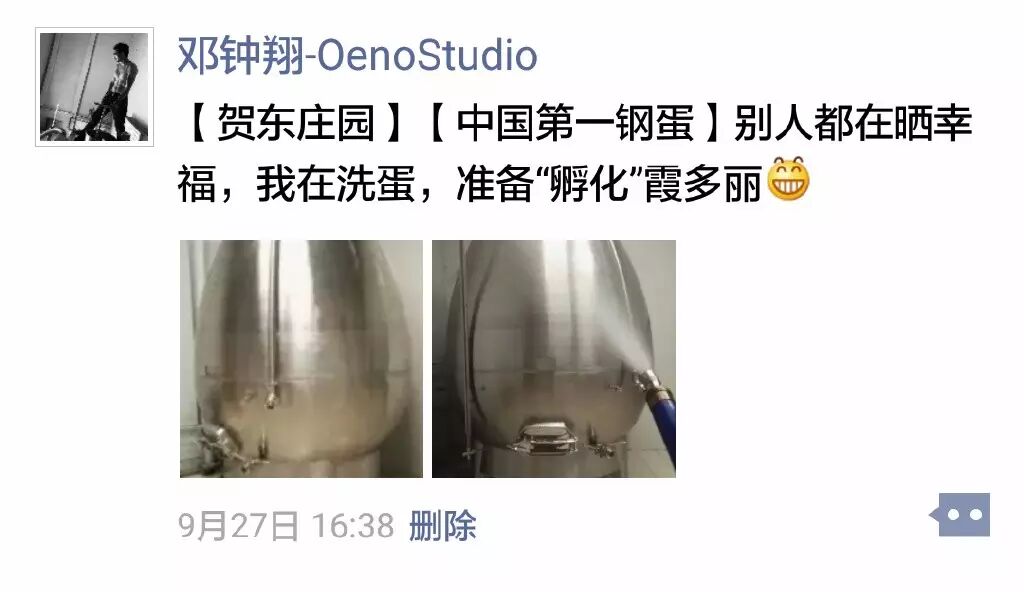The image size is (1024, 592).
Task: Click the grinning emoji after 霞多丽
Action: point(788,179)
